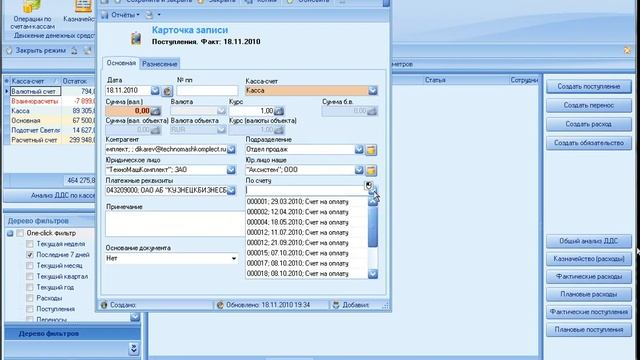
Task: Expand the Юр.лицо наше dropdown
Action: coord(359,170)
